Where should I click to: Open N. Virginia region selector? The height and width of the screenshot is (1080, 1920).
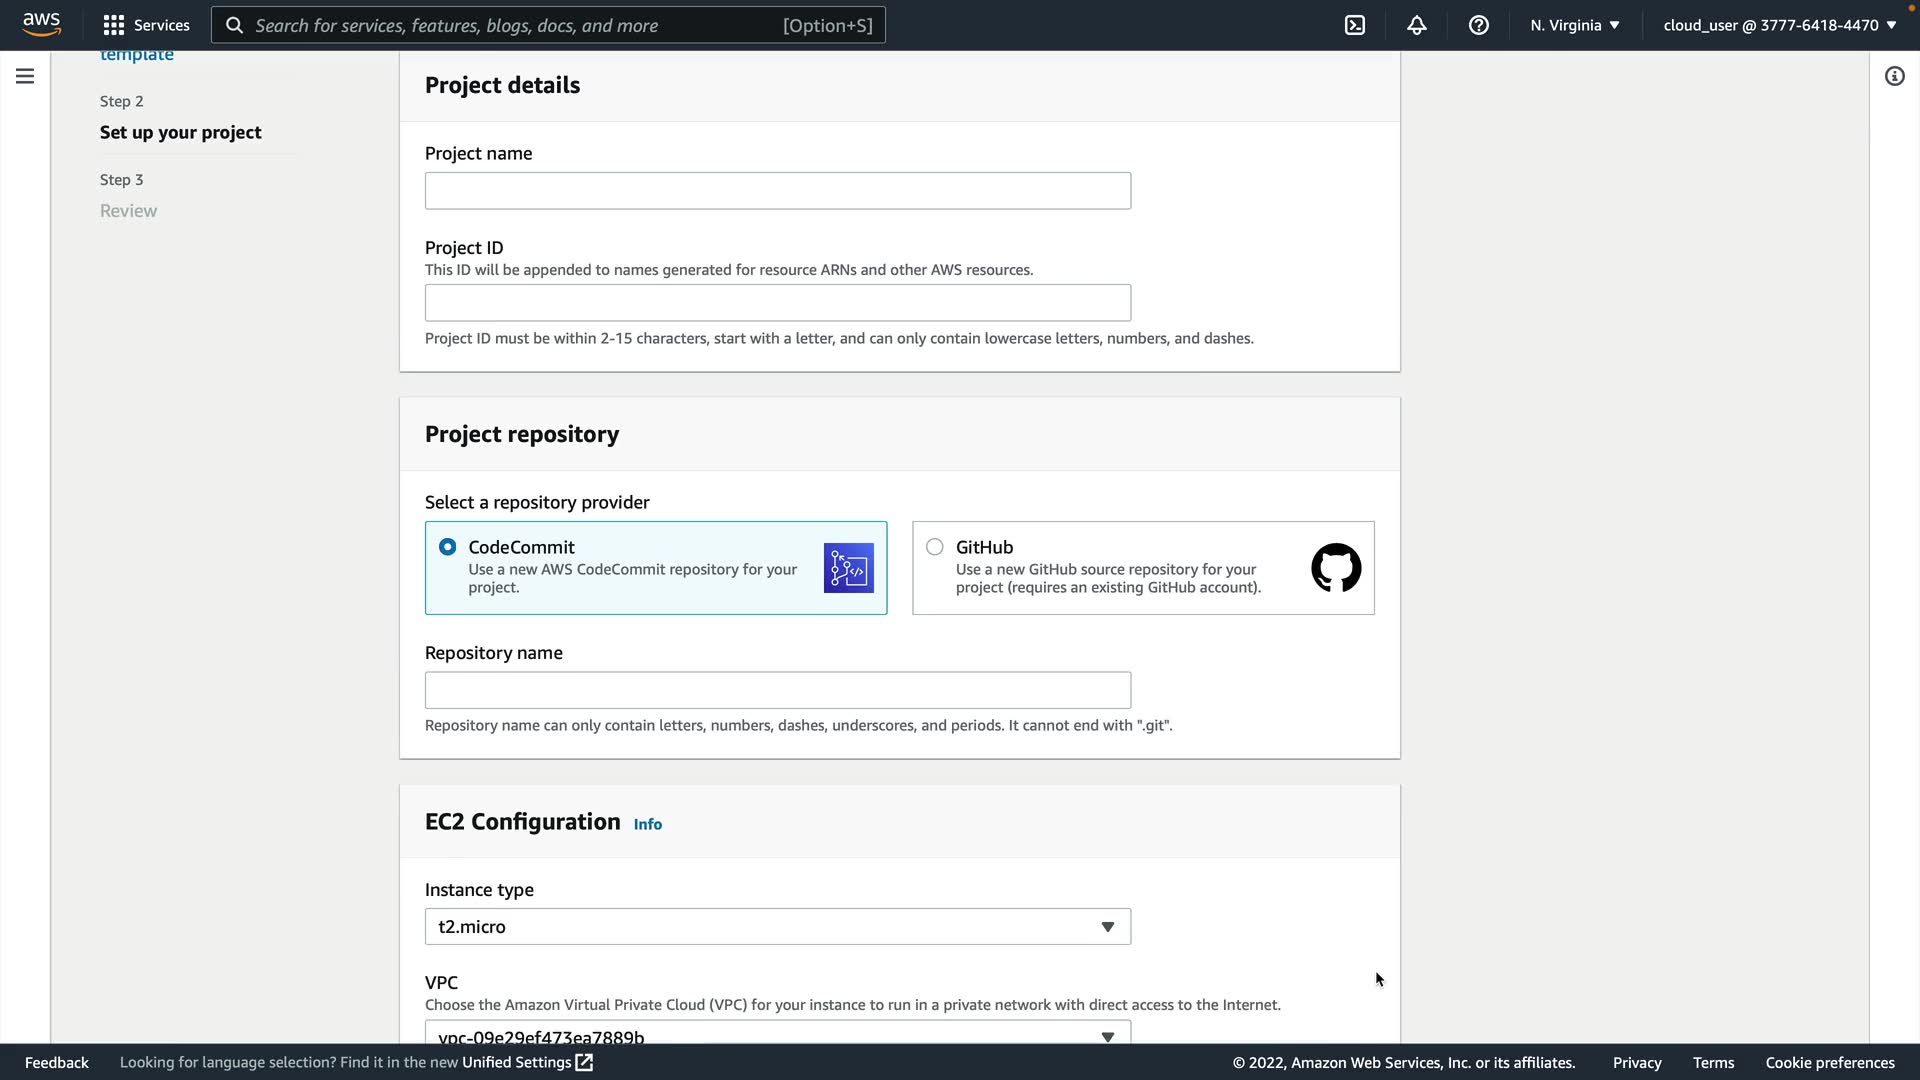tap(1574, 25)
